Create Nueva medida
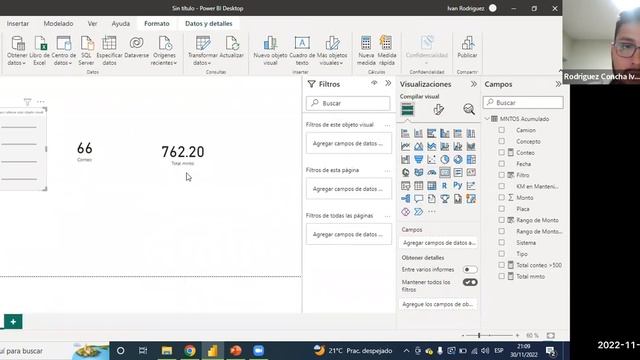 tap(366, 51)
